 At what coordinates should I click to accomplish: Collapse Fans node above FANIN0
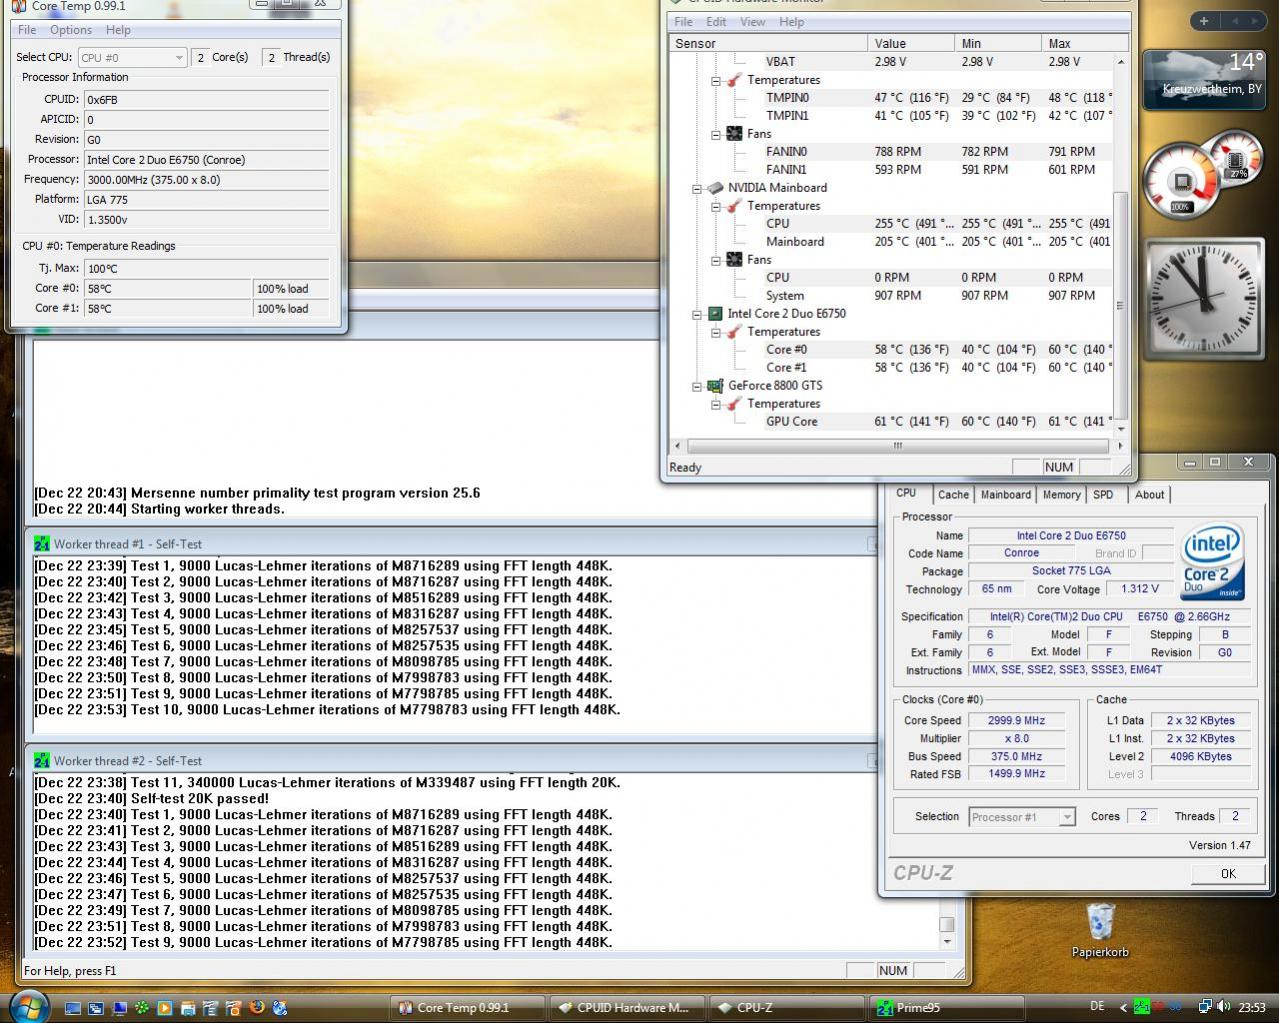click(x=716, y=134)
